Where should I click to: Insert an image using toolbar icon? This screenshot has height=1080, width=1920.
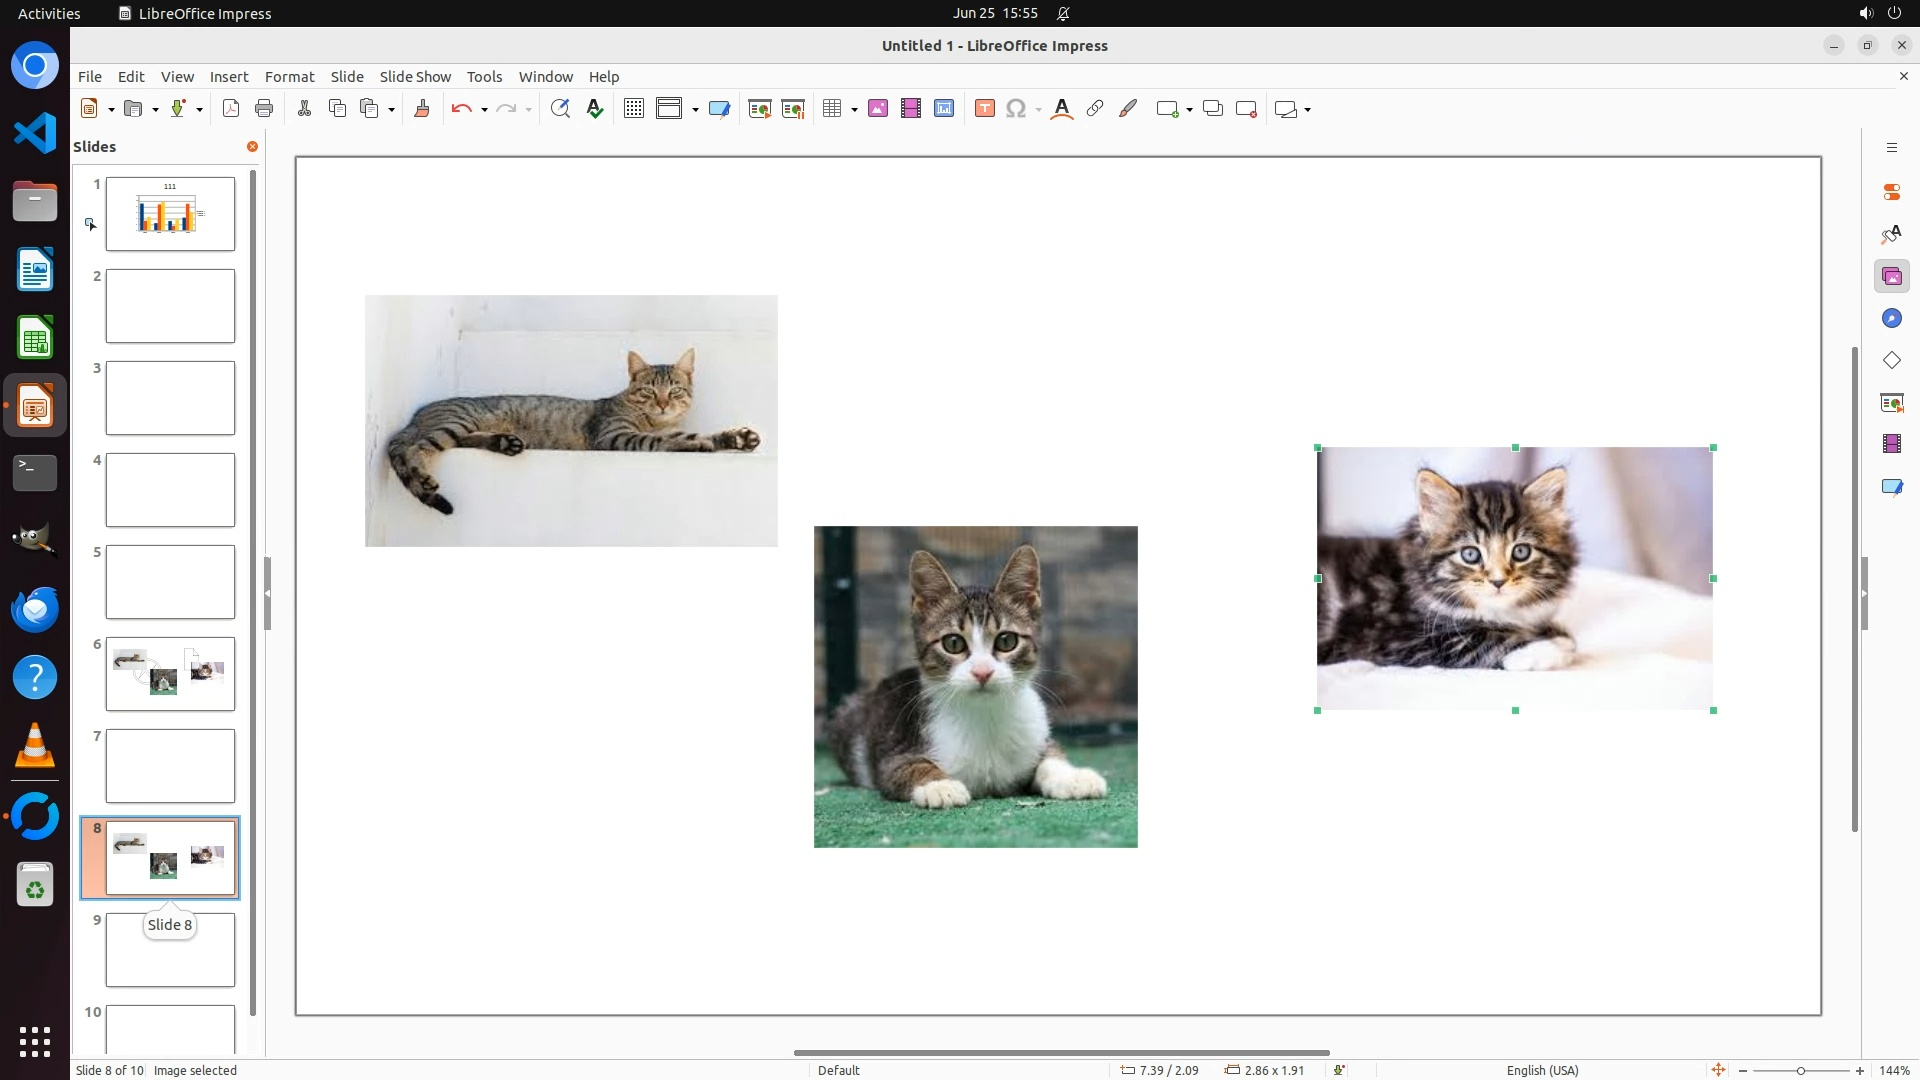(877, 109)
